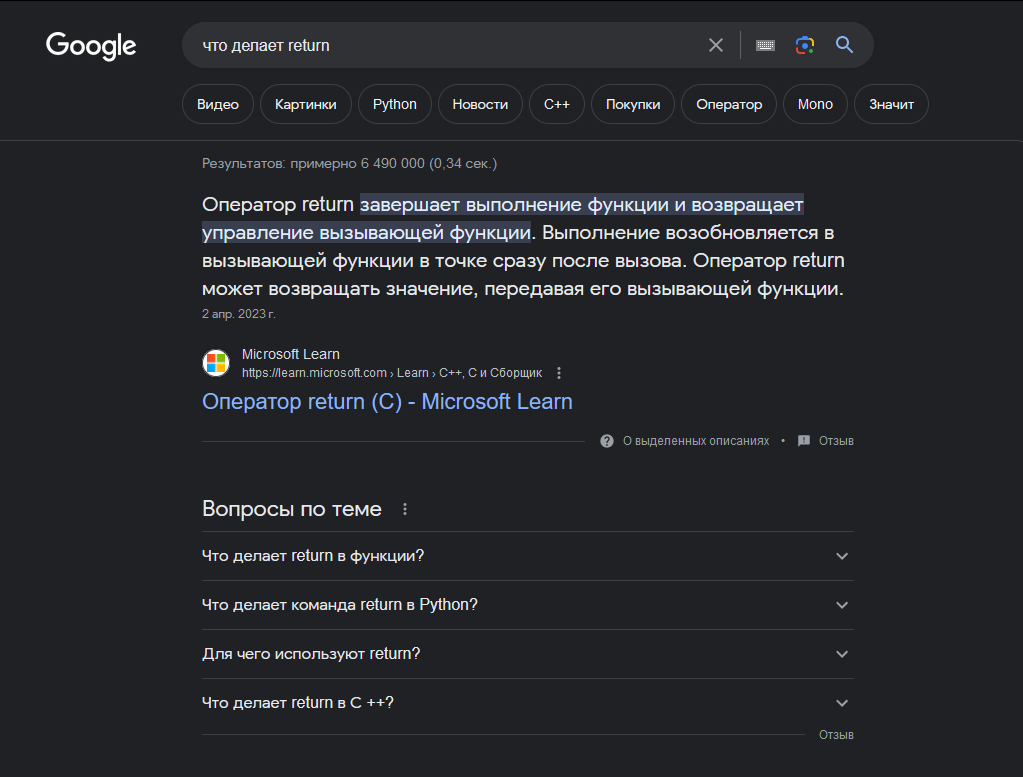This screenshot has height=777, width=1023.
Task: Select the Mono filter chip
Action: tap(816, 104)
